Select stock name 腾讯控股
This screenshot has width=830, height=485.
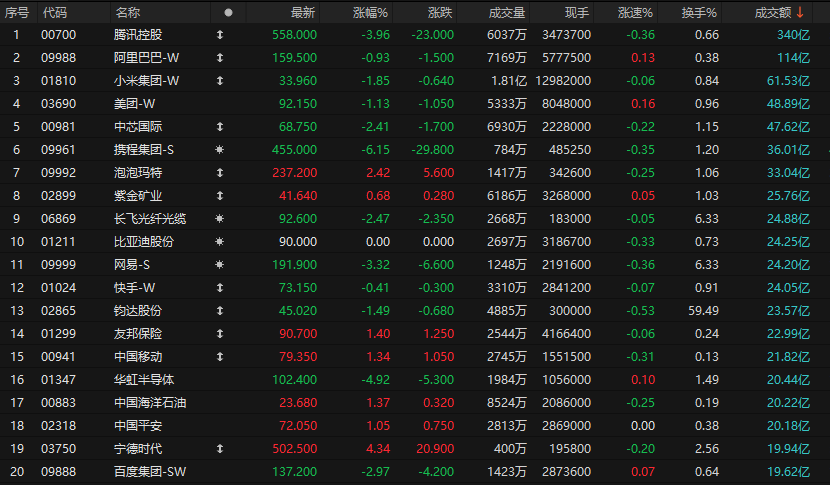(138, 35)
